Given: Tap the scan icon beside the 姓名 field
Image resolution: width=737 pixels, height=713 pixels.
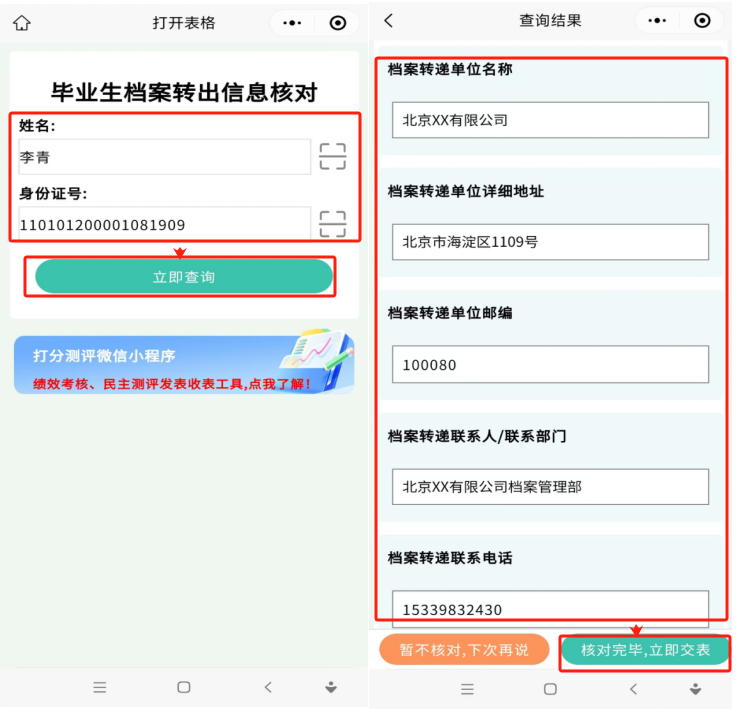Looking at the screenshot, I should click(x=333, y=156).
